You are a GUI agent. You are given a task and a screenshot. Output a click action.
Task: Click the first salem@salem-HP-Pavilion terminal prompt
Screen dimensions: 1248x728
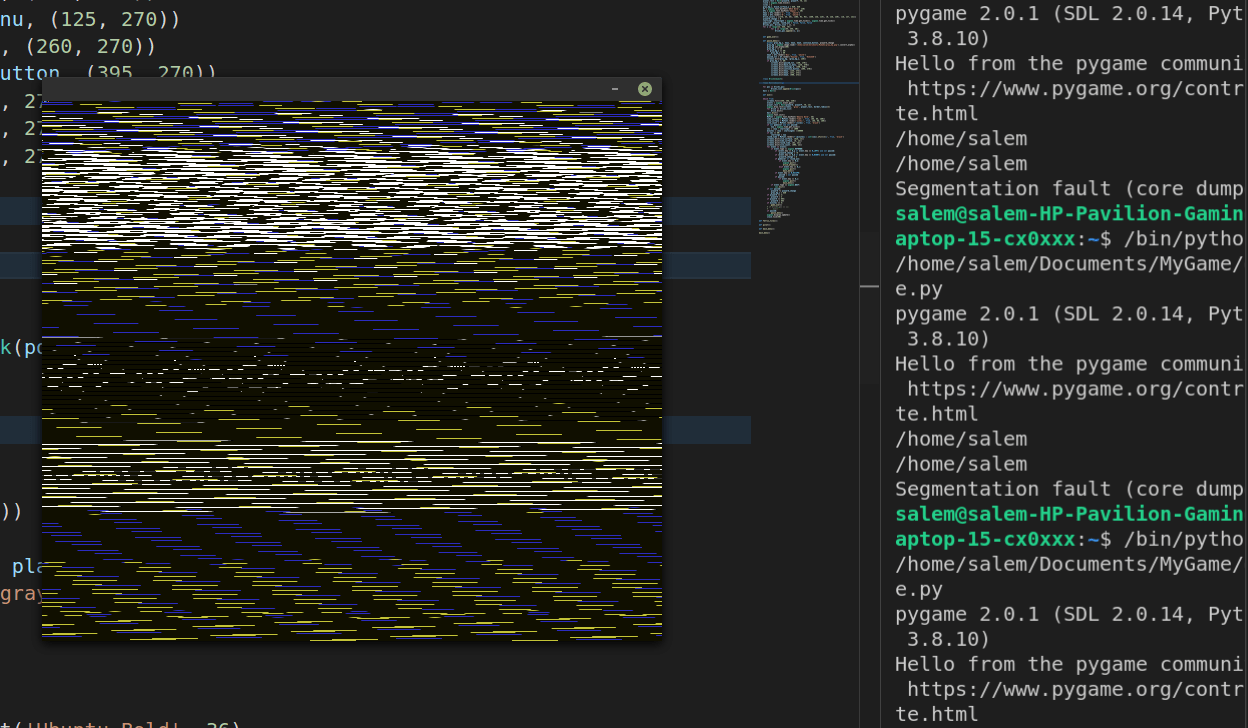tap(1068, 213)
